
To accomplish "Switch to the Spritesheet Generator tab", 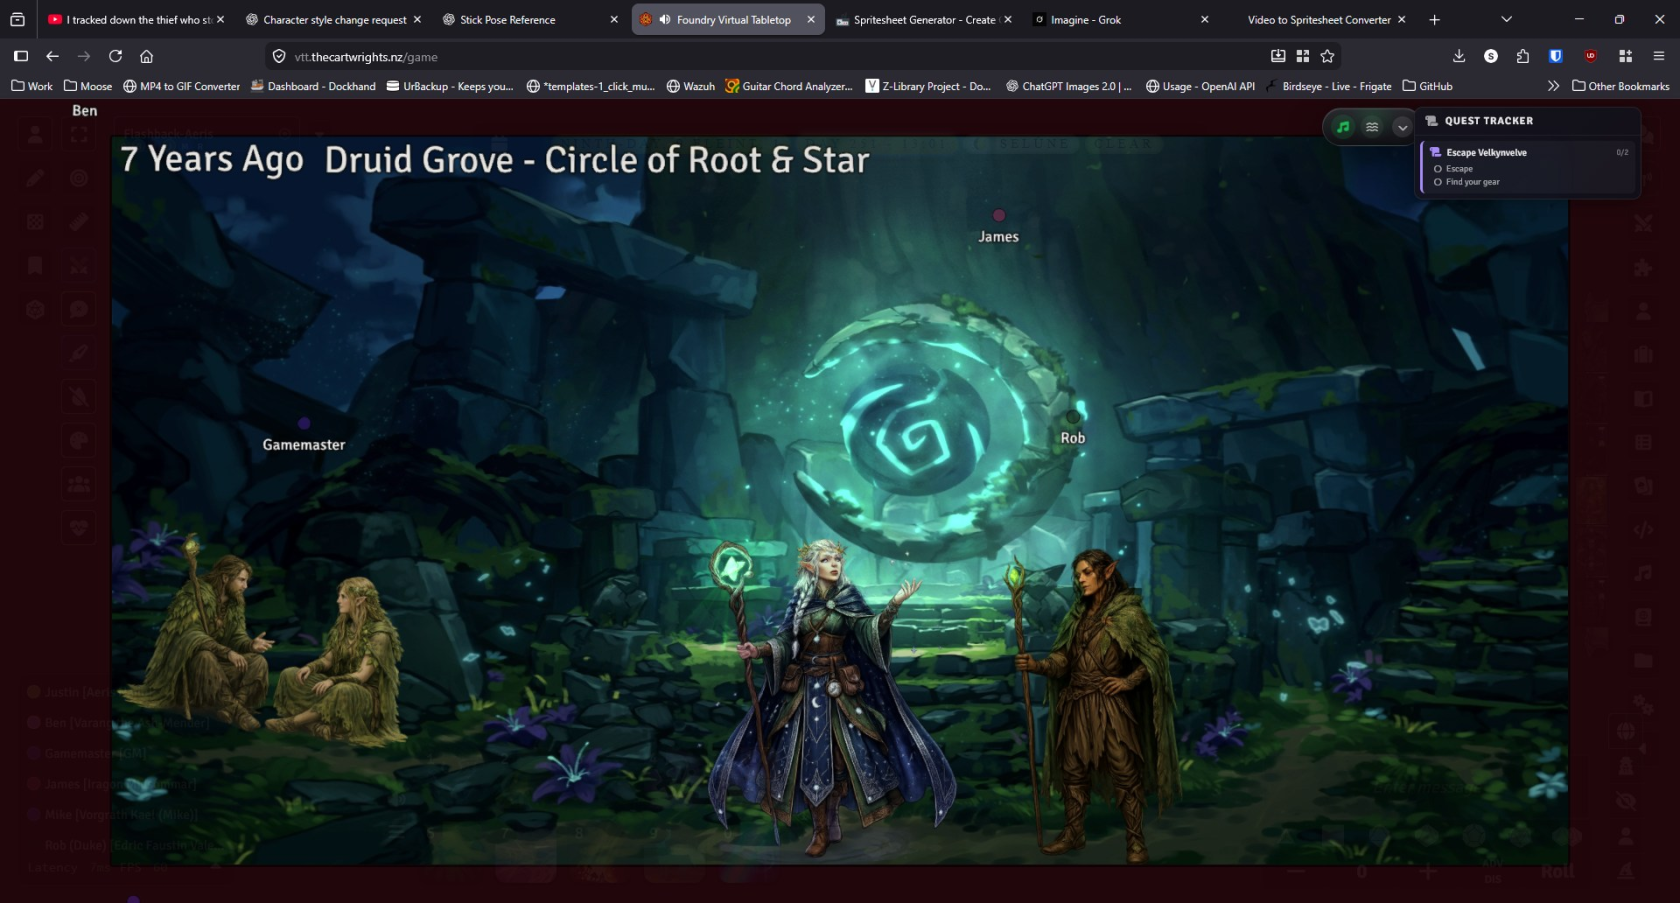I will point(923,20).
